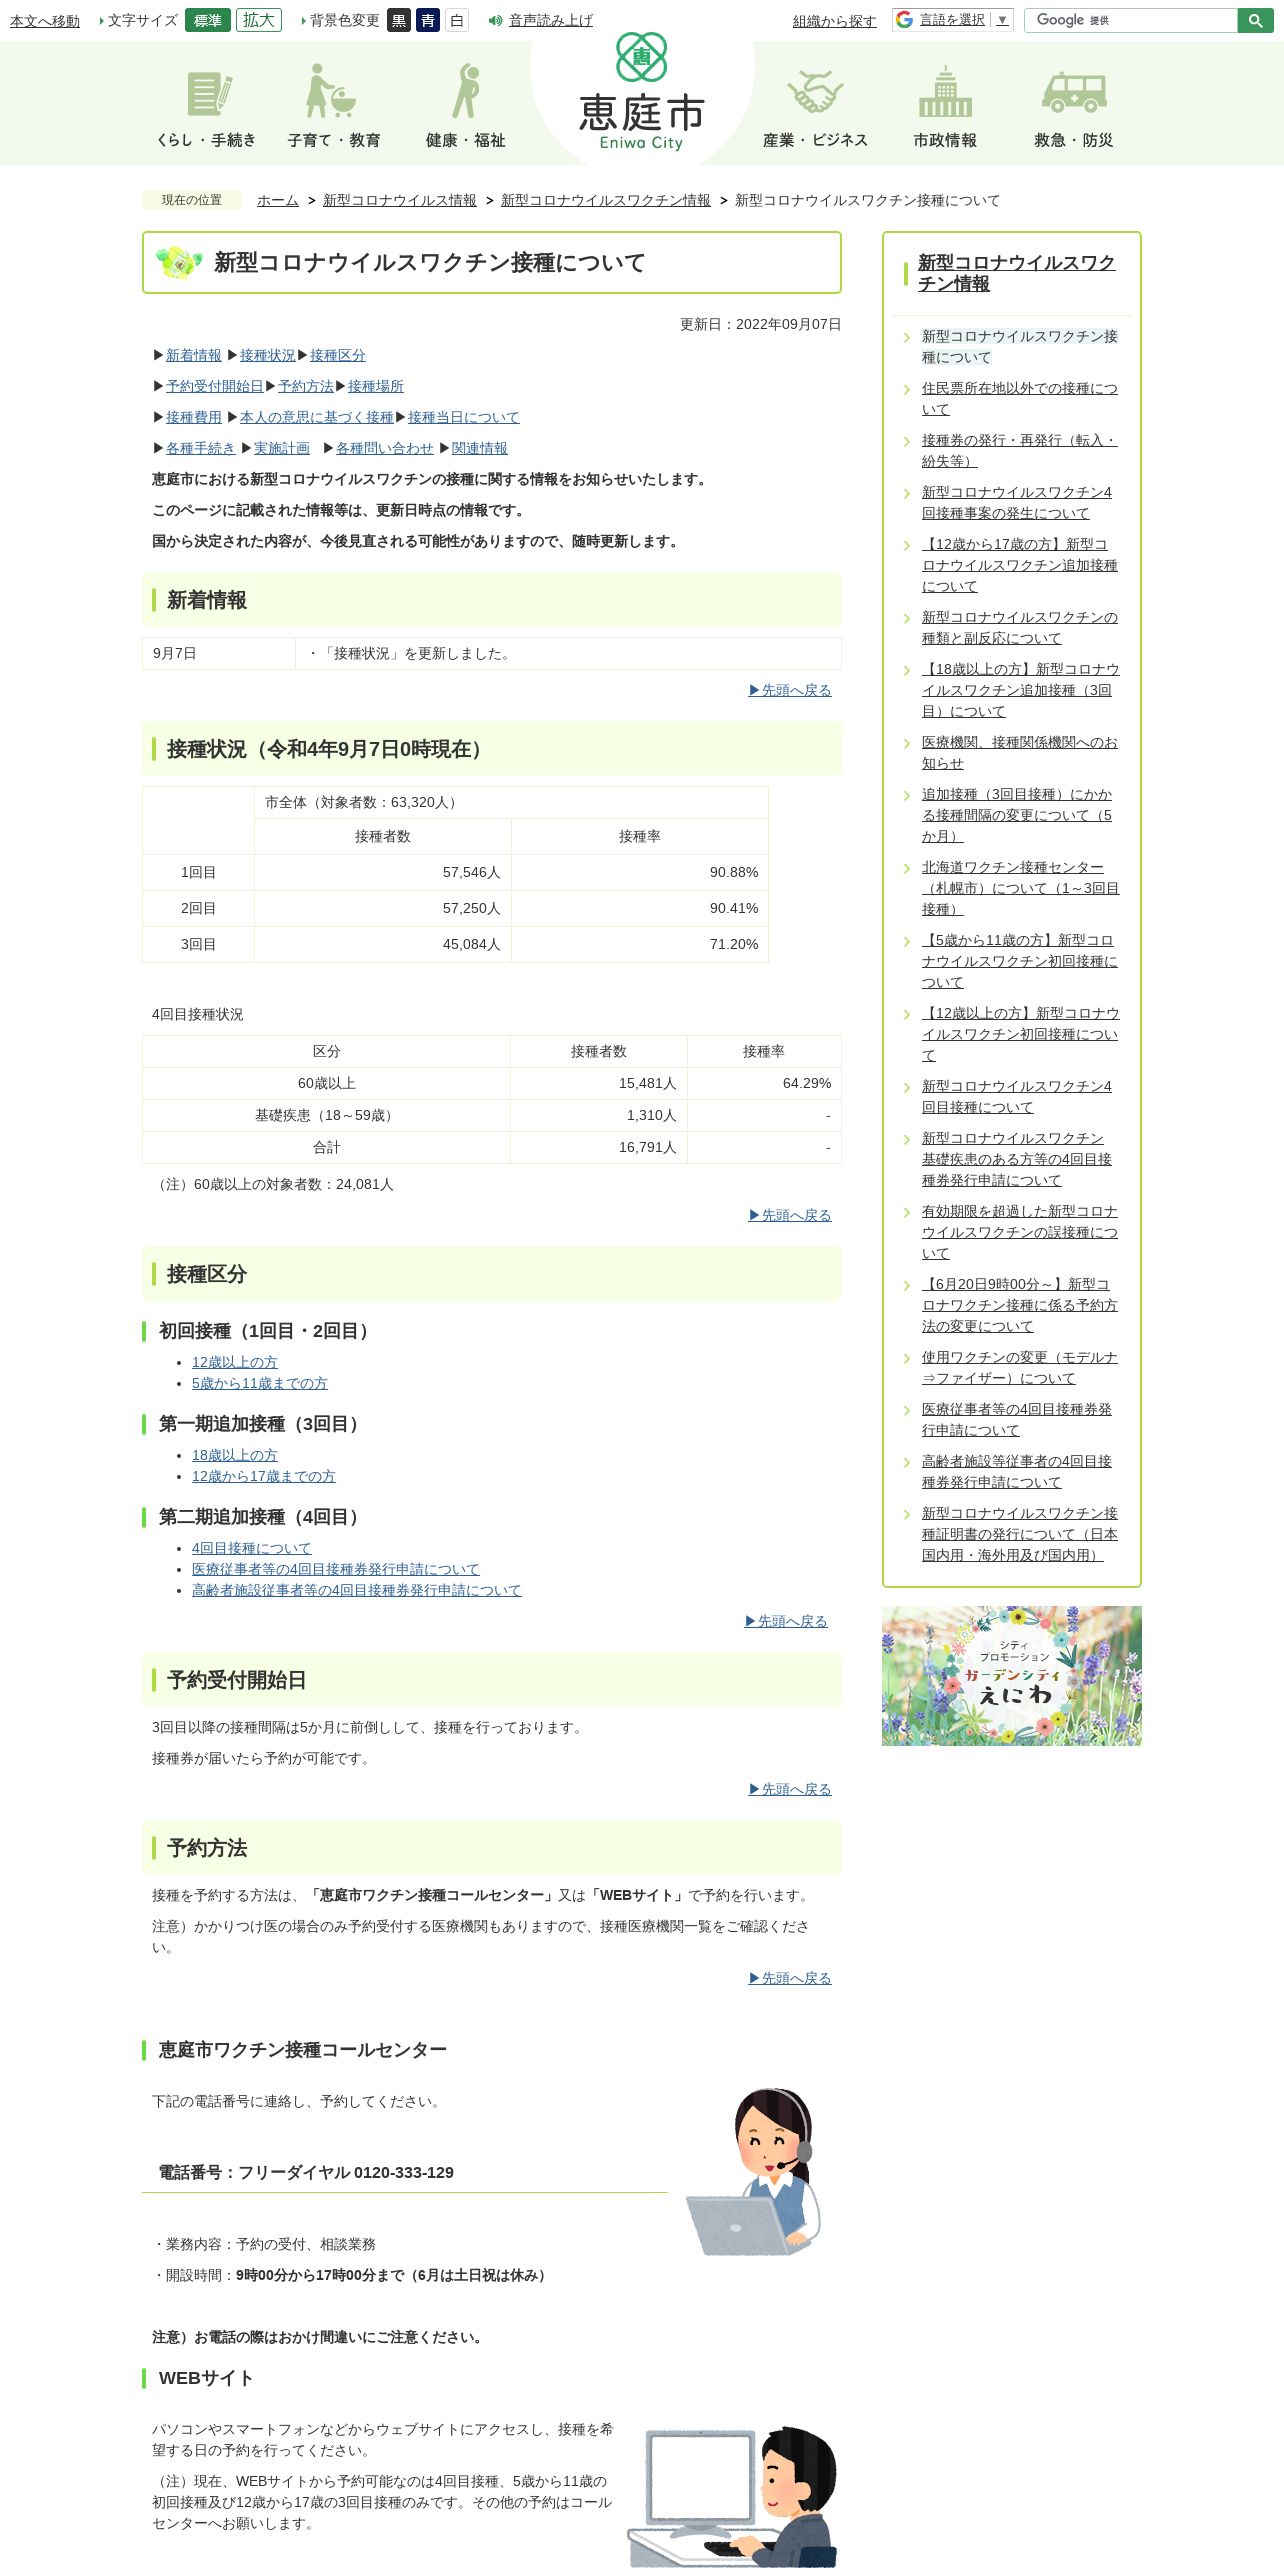
Task: Click the Google G language icon
Action: tap(904, 20)
